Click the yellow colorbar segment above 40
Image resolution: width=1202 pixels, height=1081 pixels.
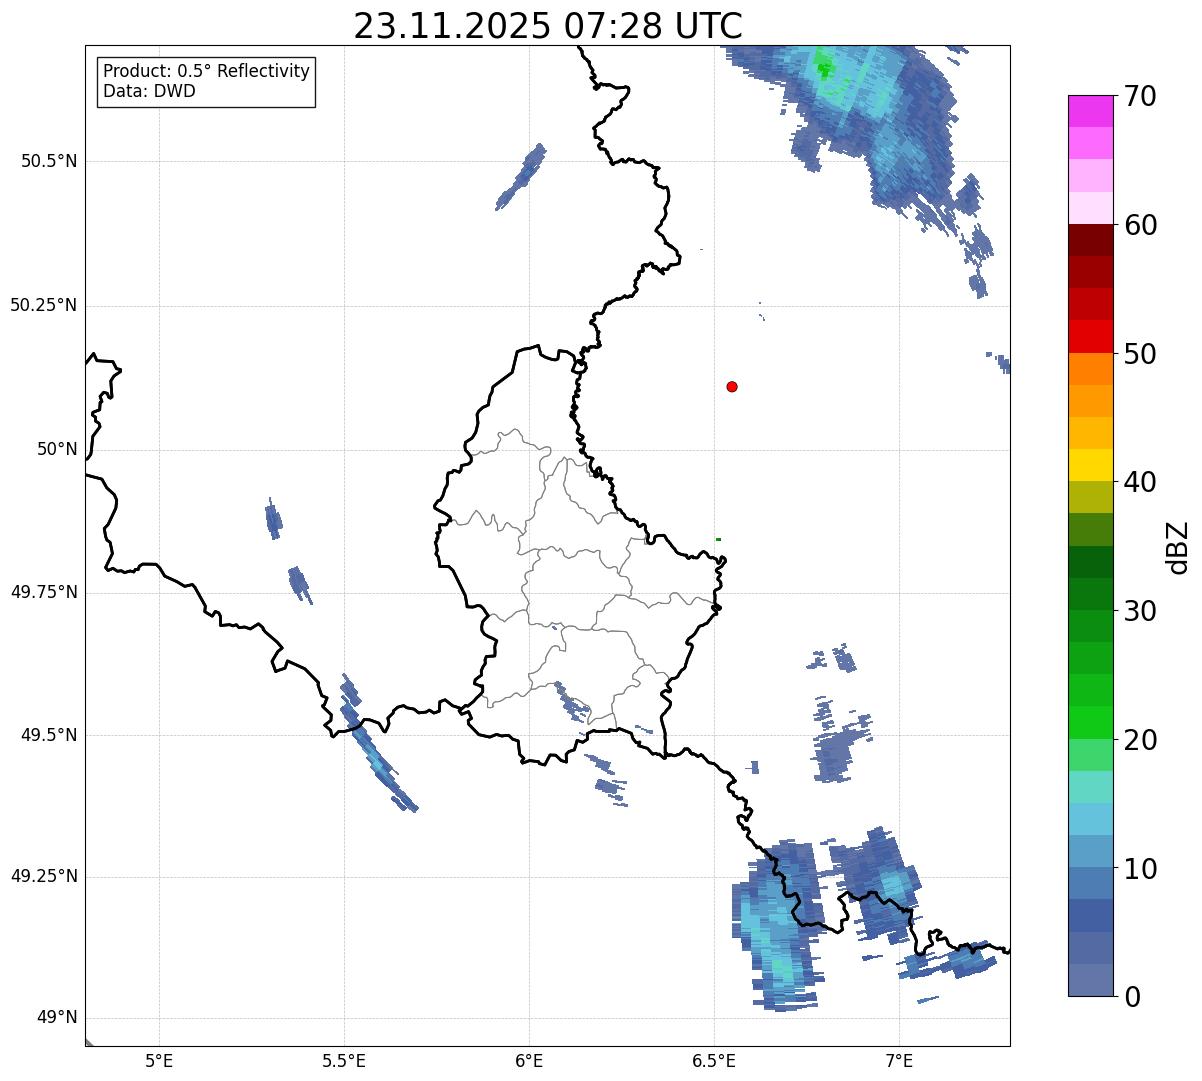[x=1091, y=465]
